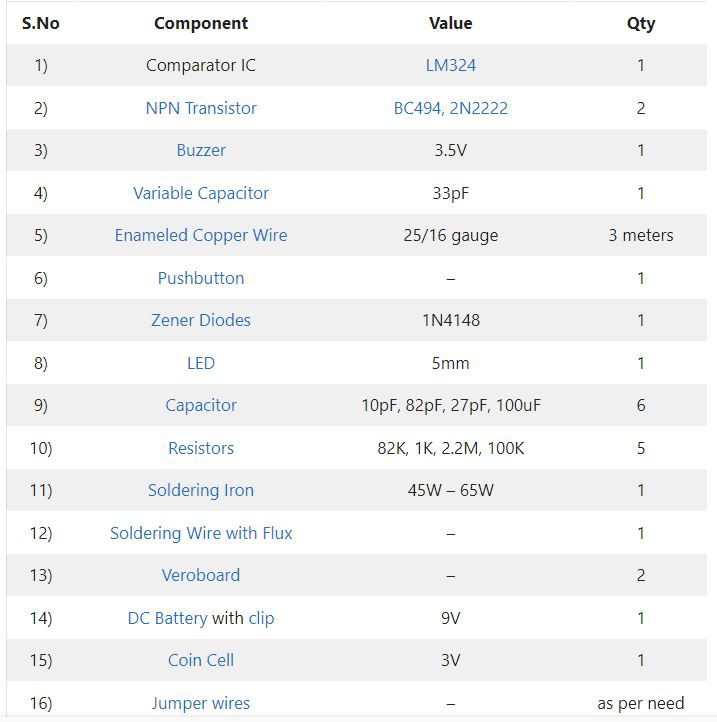
Task: Open the Pushbutton link
Action: click(201, 278)
